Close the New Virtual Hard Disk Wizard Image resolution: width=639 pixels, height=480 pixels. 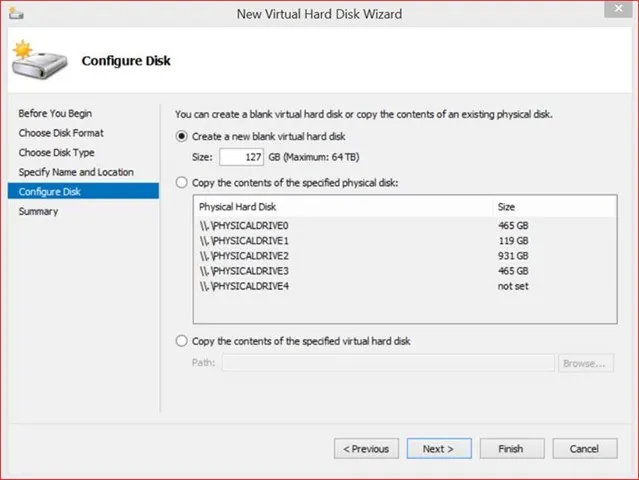click(x=618, y=9)
